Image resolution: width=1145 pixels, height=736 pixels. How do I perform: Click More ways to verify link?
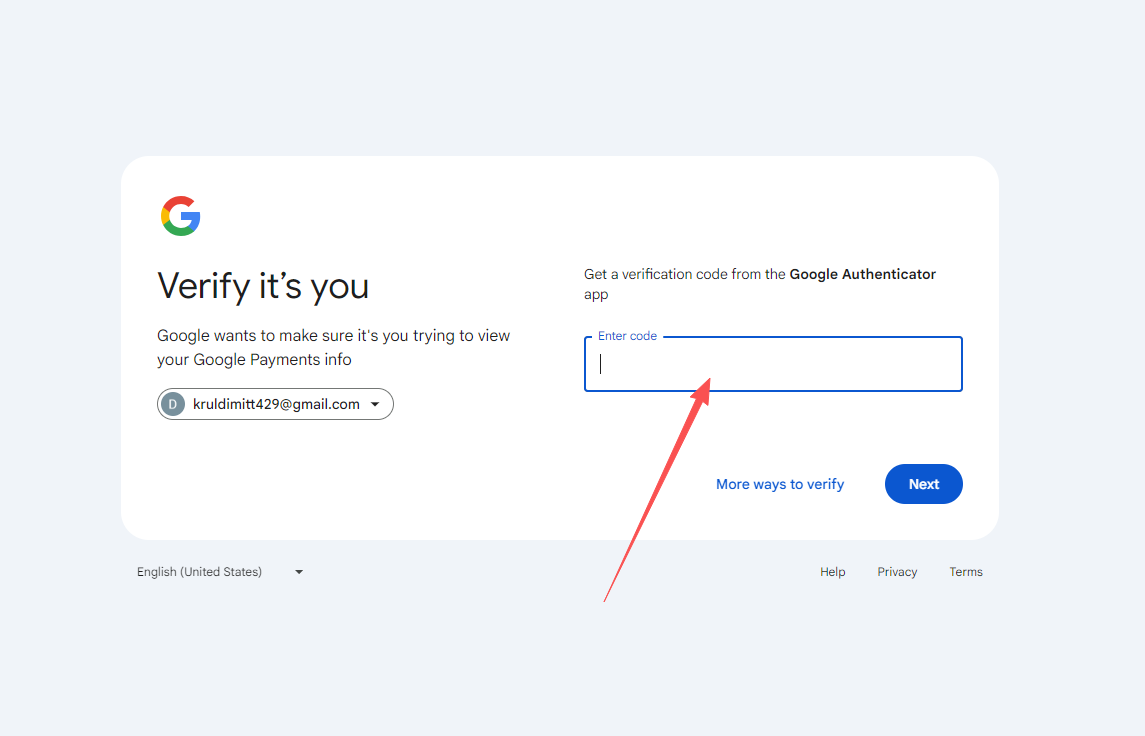(780, 484)
